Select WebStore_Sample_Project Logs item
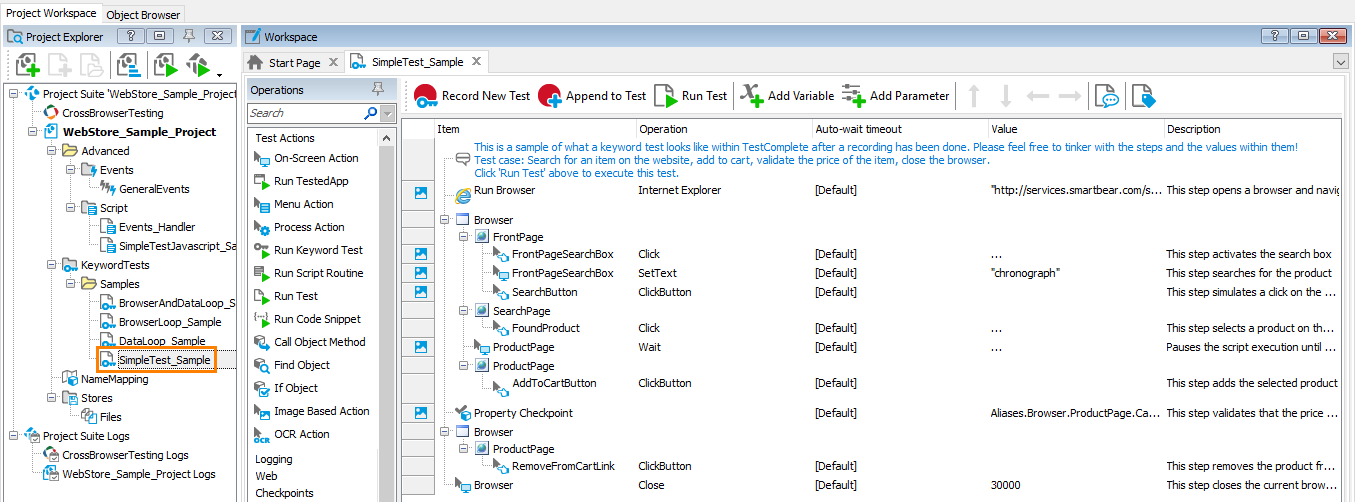 (138, 474)
